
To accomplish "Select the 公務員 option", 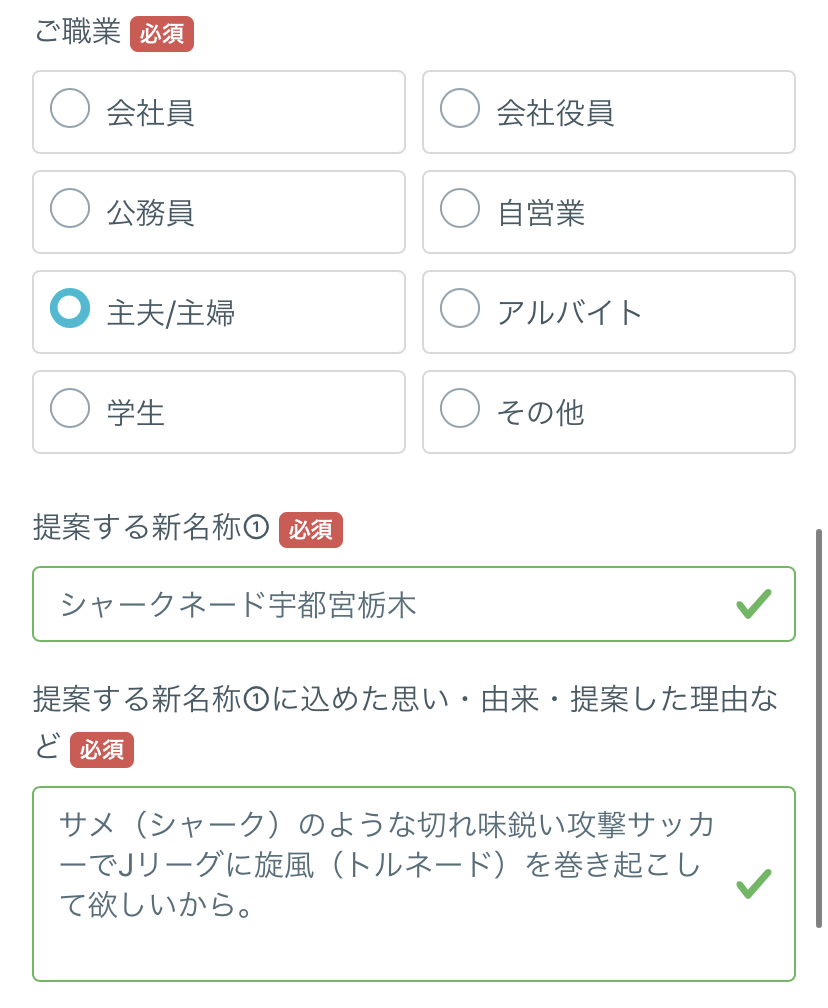I will (70, 209).
